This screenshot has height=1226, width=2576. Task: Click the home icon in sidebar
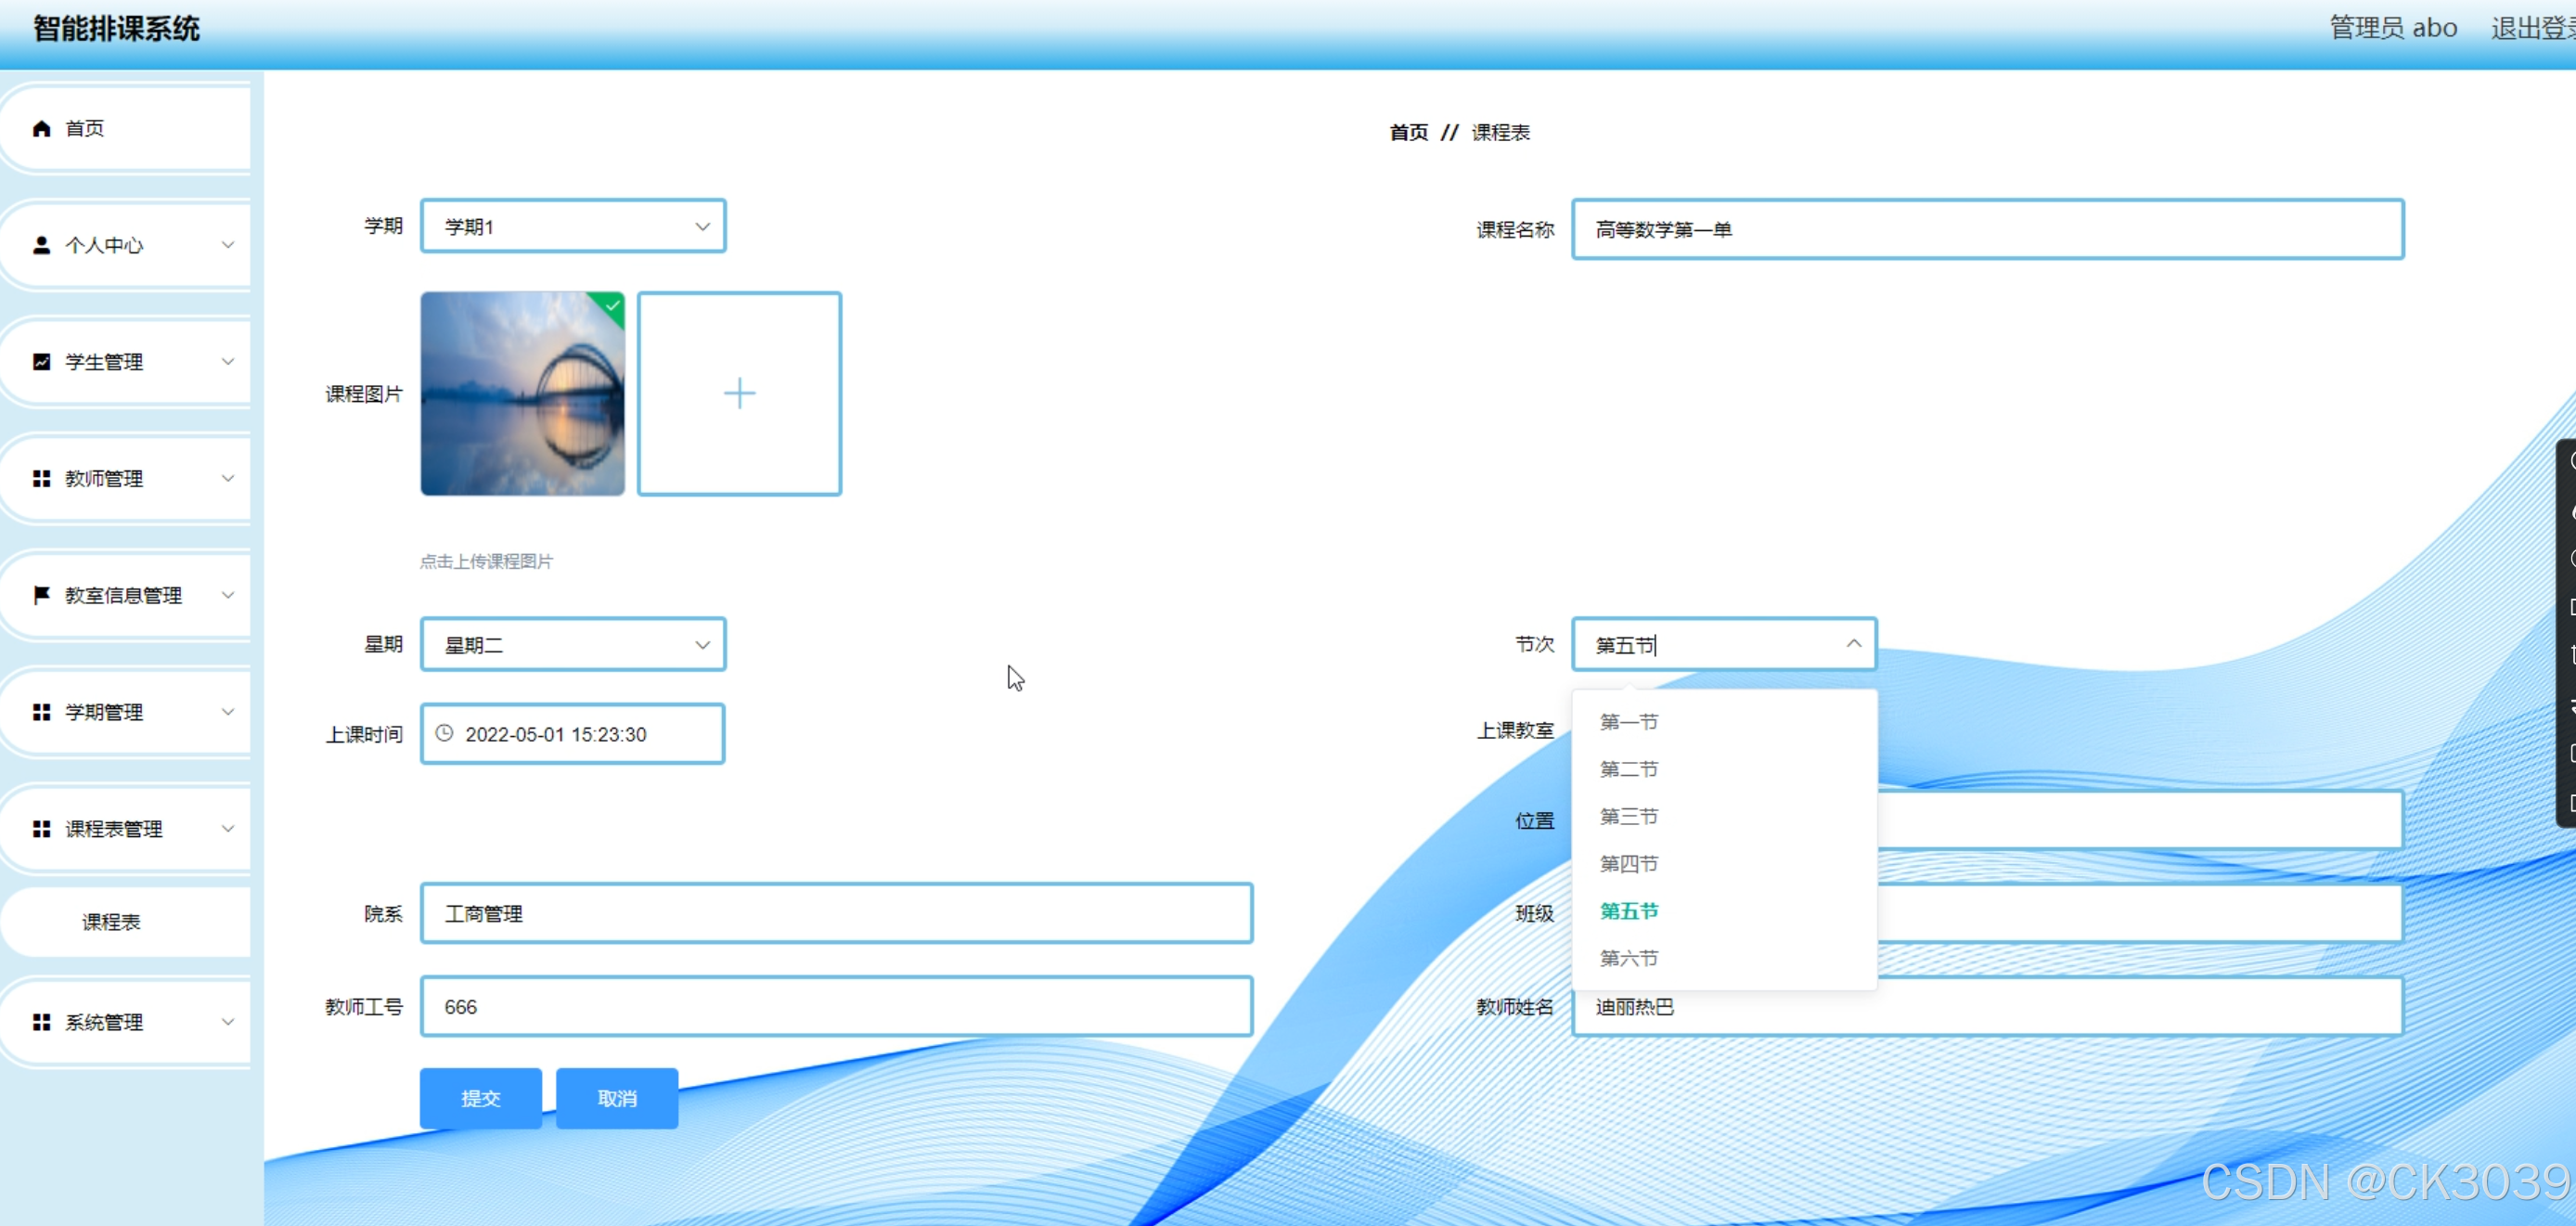(x=41, y=128)
